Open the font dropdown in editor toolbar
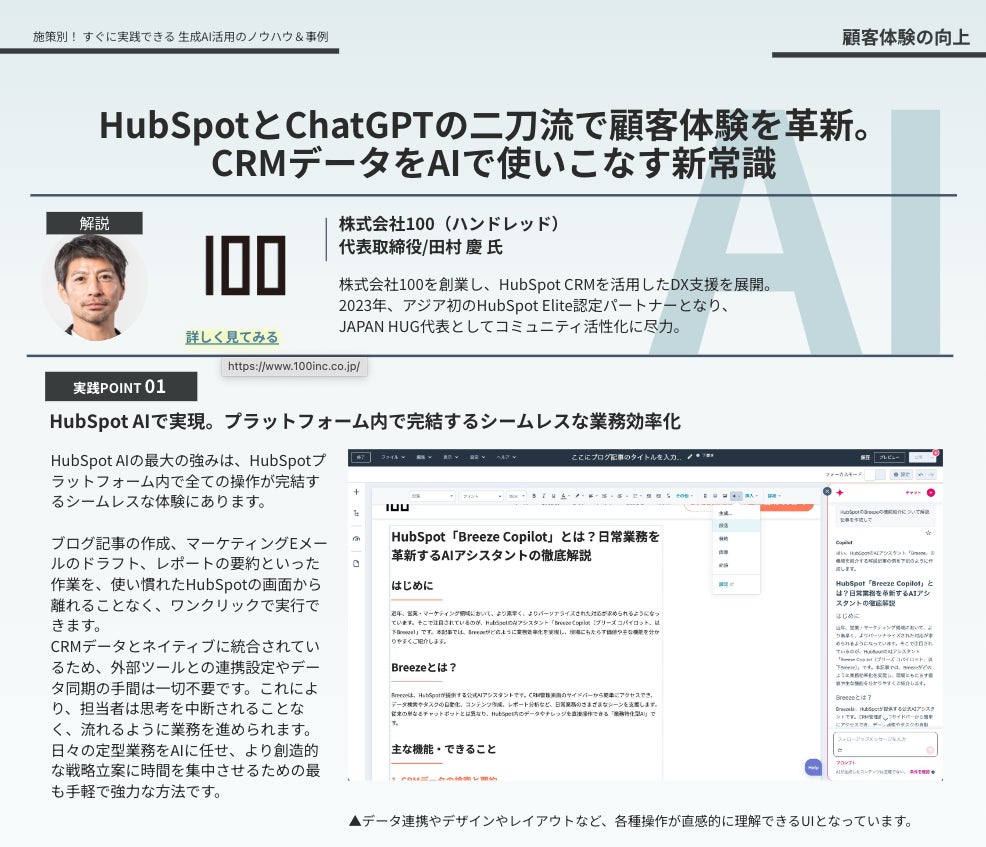This screenshot has height=847, width=986. [x=482, y=496]
